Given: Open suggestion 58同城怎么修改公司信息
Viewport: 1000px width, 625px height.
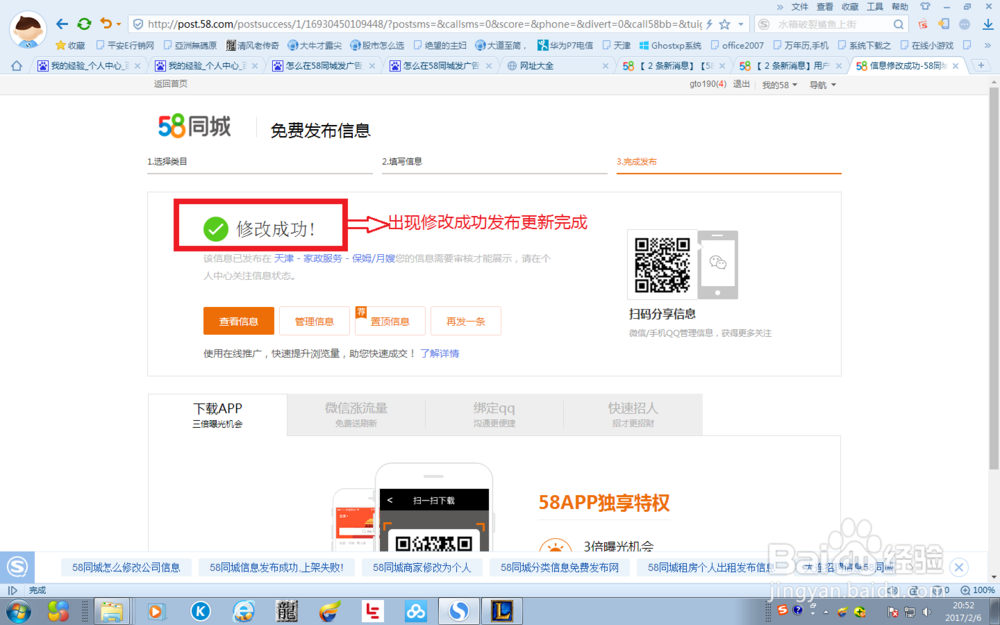Looking at the screenshot, I should 126,567.
